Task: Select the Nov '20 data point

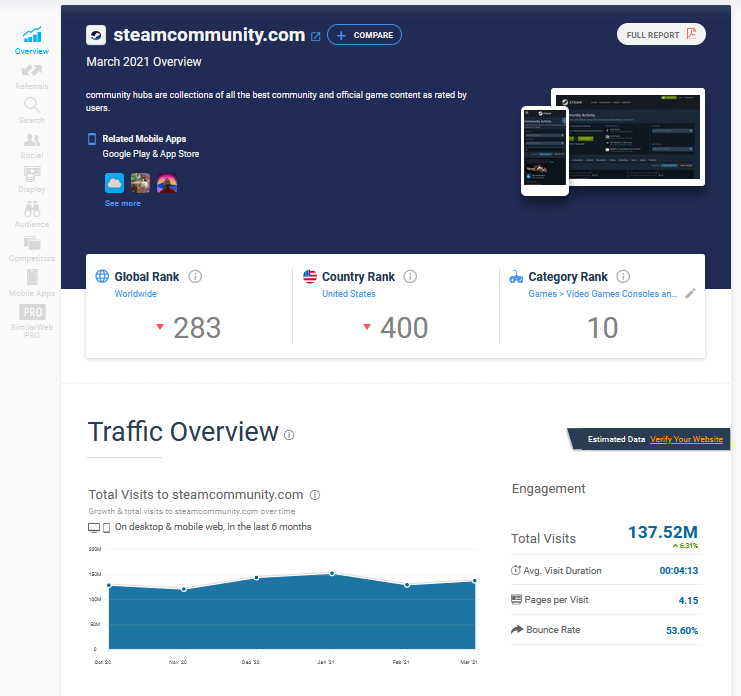Action: click(184, 589)
